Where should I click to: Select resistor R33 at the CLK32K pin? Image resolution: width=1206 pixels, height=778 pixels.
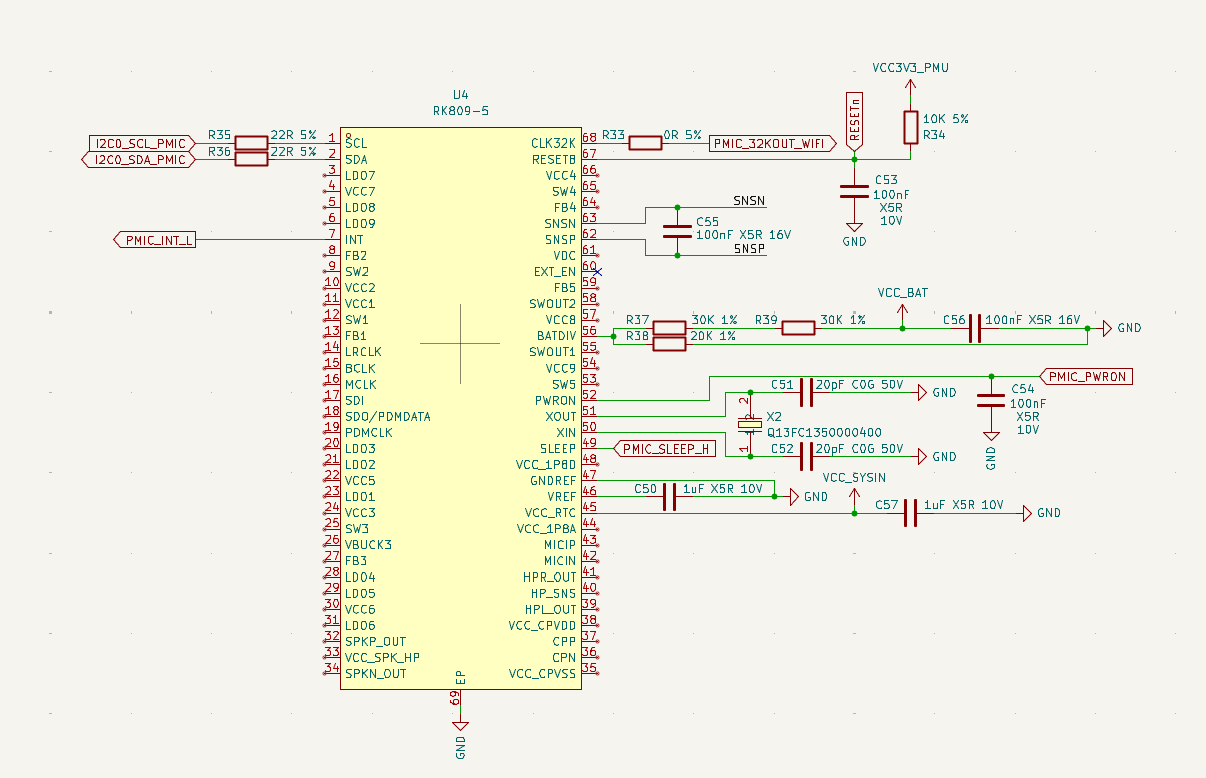click(x=645, y=143)
